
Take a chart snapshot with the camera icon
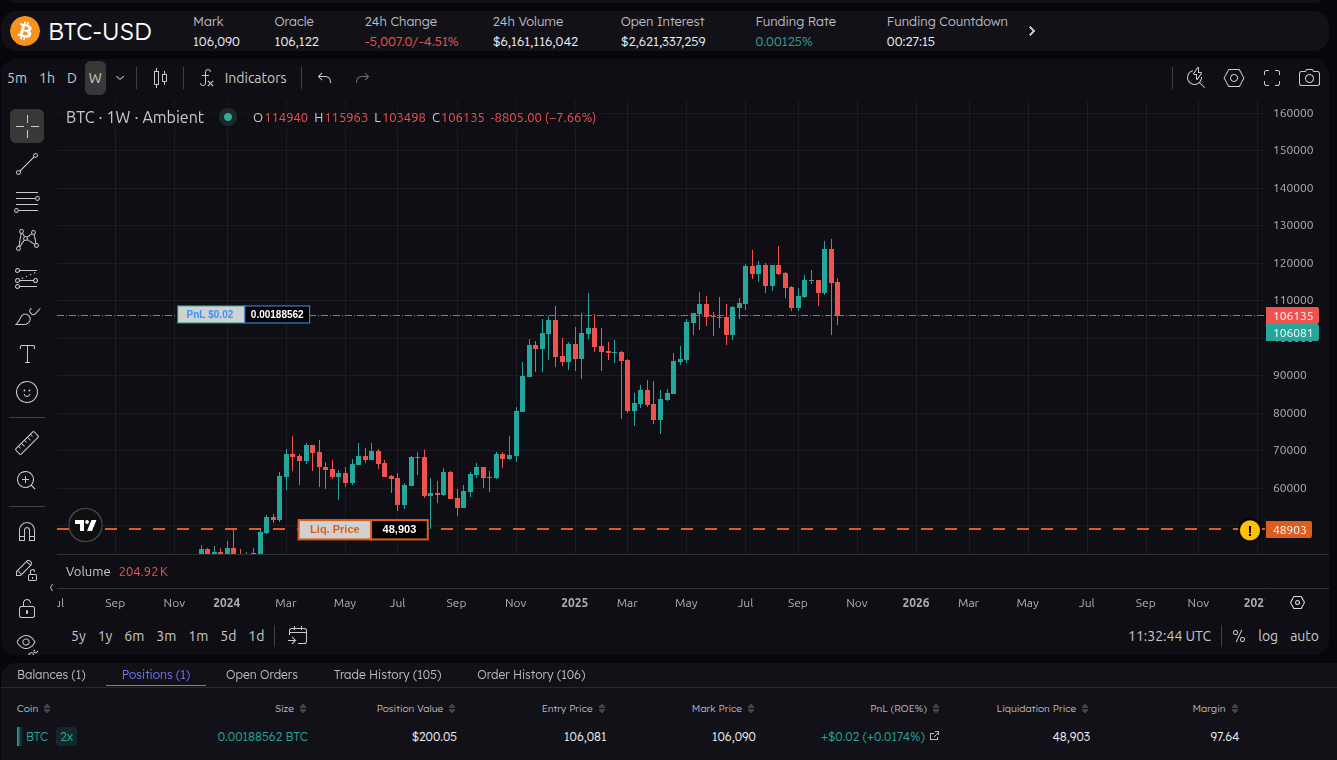[1309, 77]
